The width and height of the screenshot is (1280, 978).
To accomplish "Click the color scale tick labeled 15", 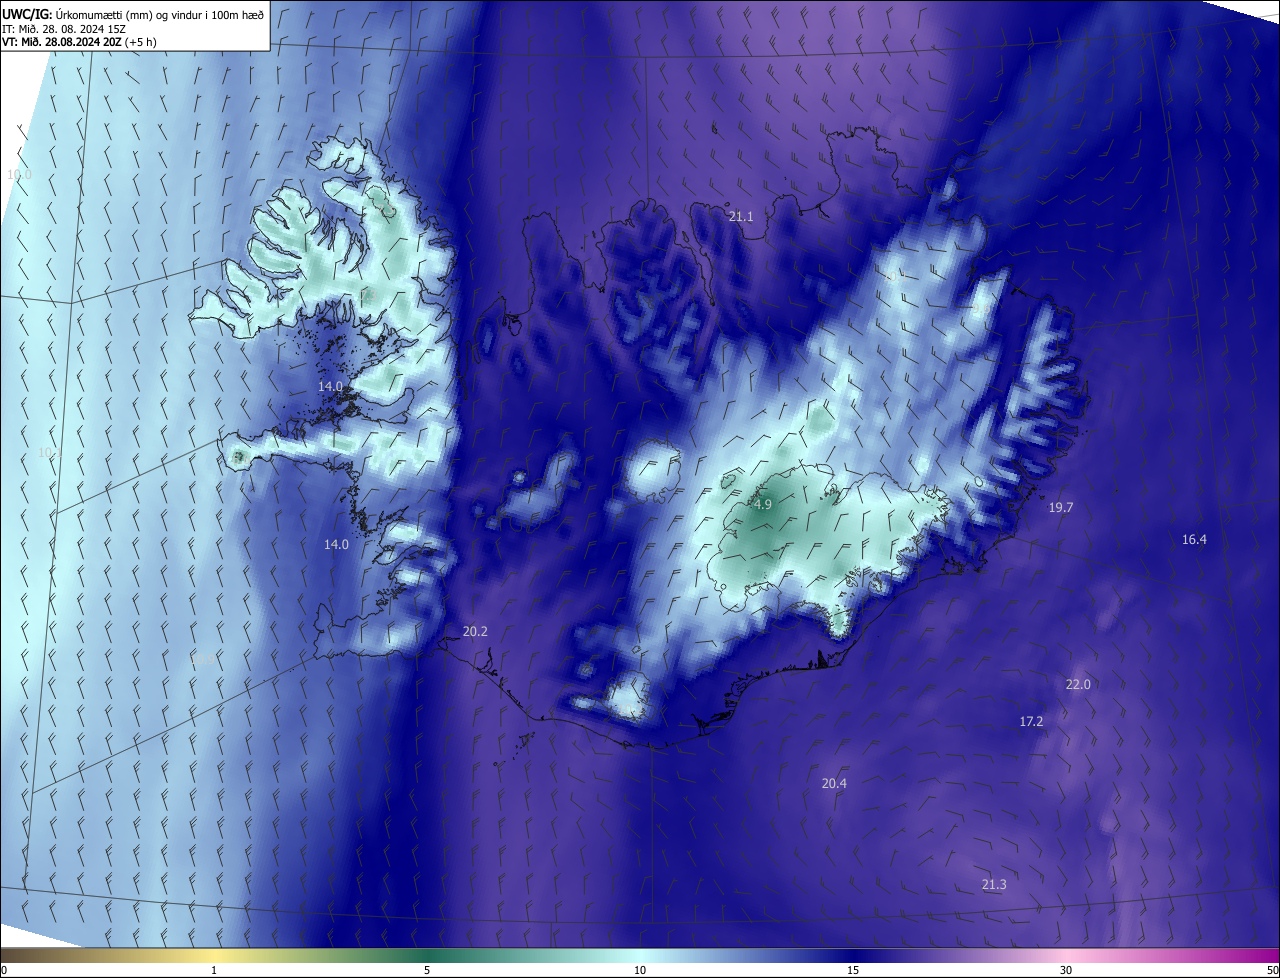I will tap(853, 970).
